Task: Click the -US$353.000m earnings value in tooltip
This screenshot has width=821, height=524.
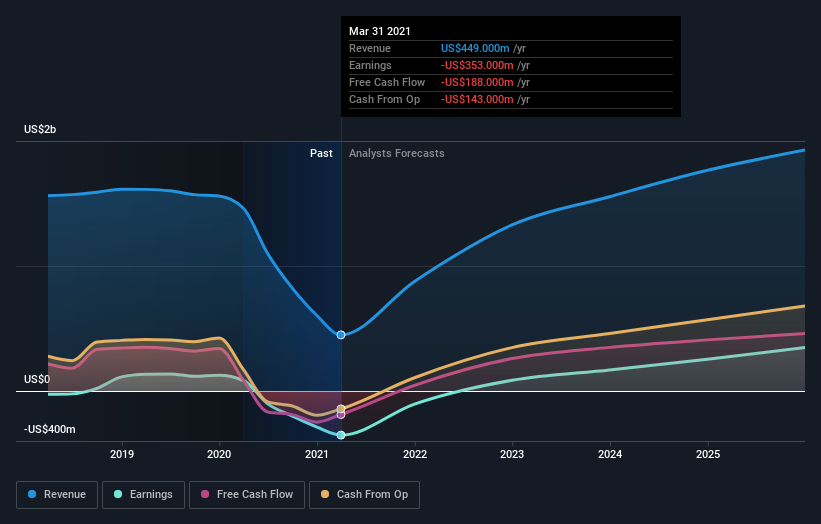Action: pos(477,65)
